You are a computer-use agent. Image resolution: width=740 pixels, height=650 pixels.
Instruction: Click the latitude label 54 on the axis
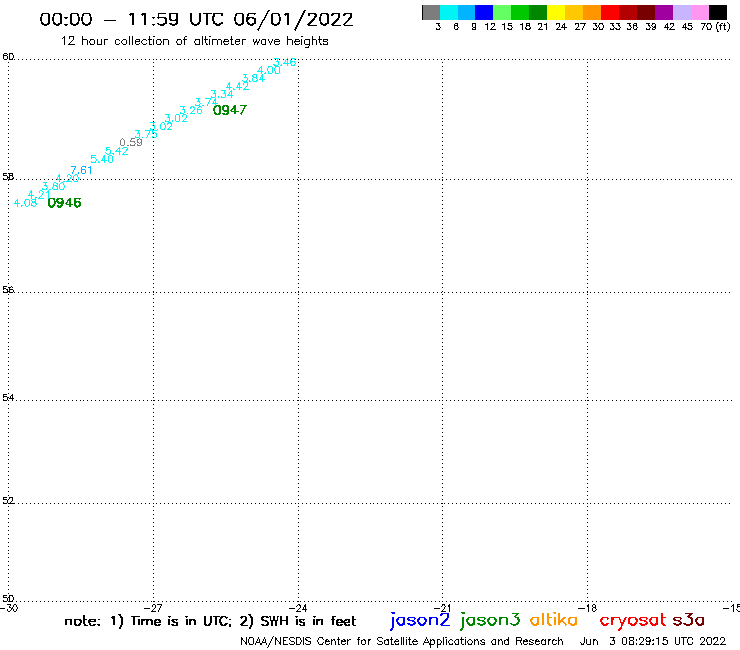coord(8,397)
